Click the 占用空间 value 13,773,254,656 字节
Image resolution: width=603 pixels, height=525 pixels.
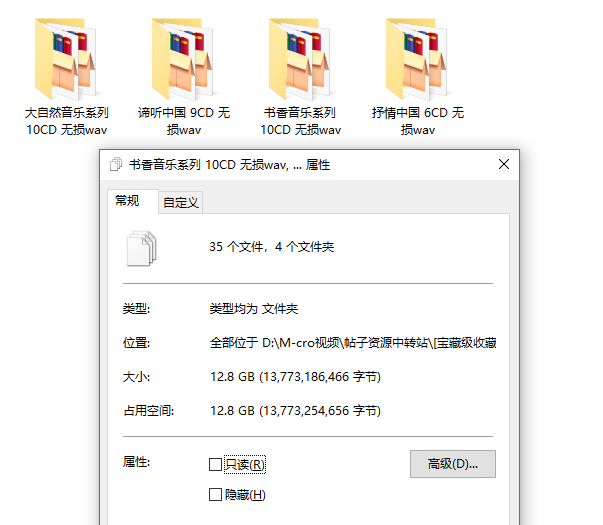(x=294, y=411)
